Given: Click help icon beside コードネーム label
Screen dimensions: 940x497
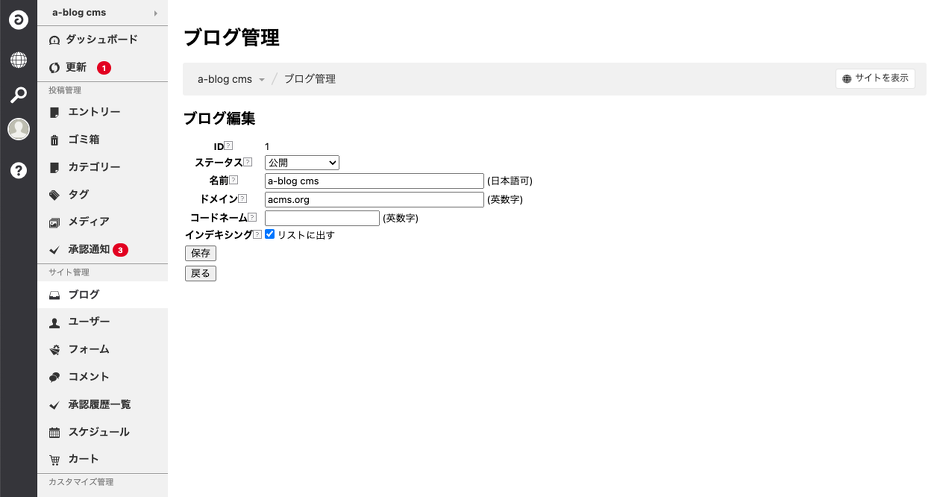Looking at the screenshot, I should pos(252,217).
